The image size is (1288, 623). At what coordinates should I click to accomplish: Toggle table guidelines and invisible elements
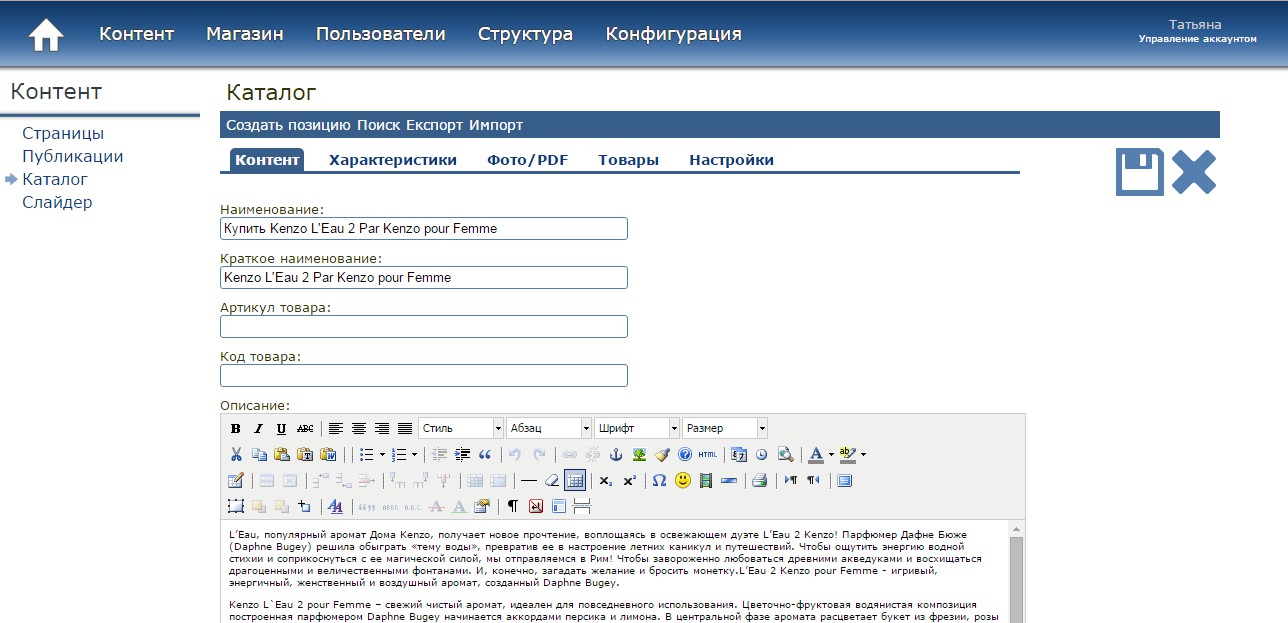coord(575,480)
